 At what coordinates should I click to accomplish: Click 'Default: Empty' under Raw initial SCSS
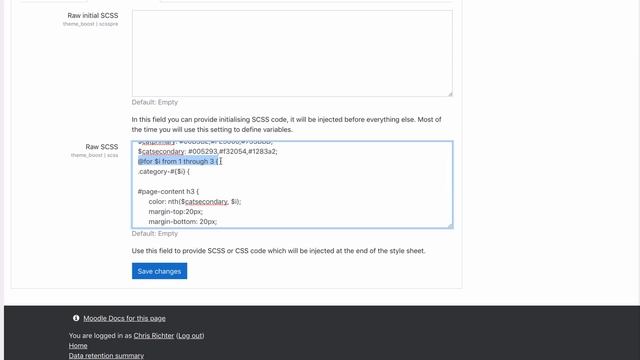[155, 102]
